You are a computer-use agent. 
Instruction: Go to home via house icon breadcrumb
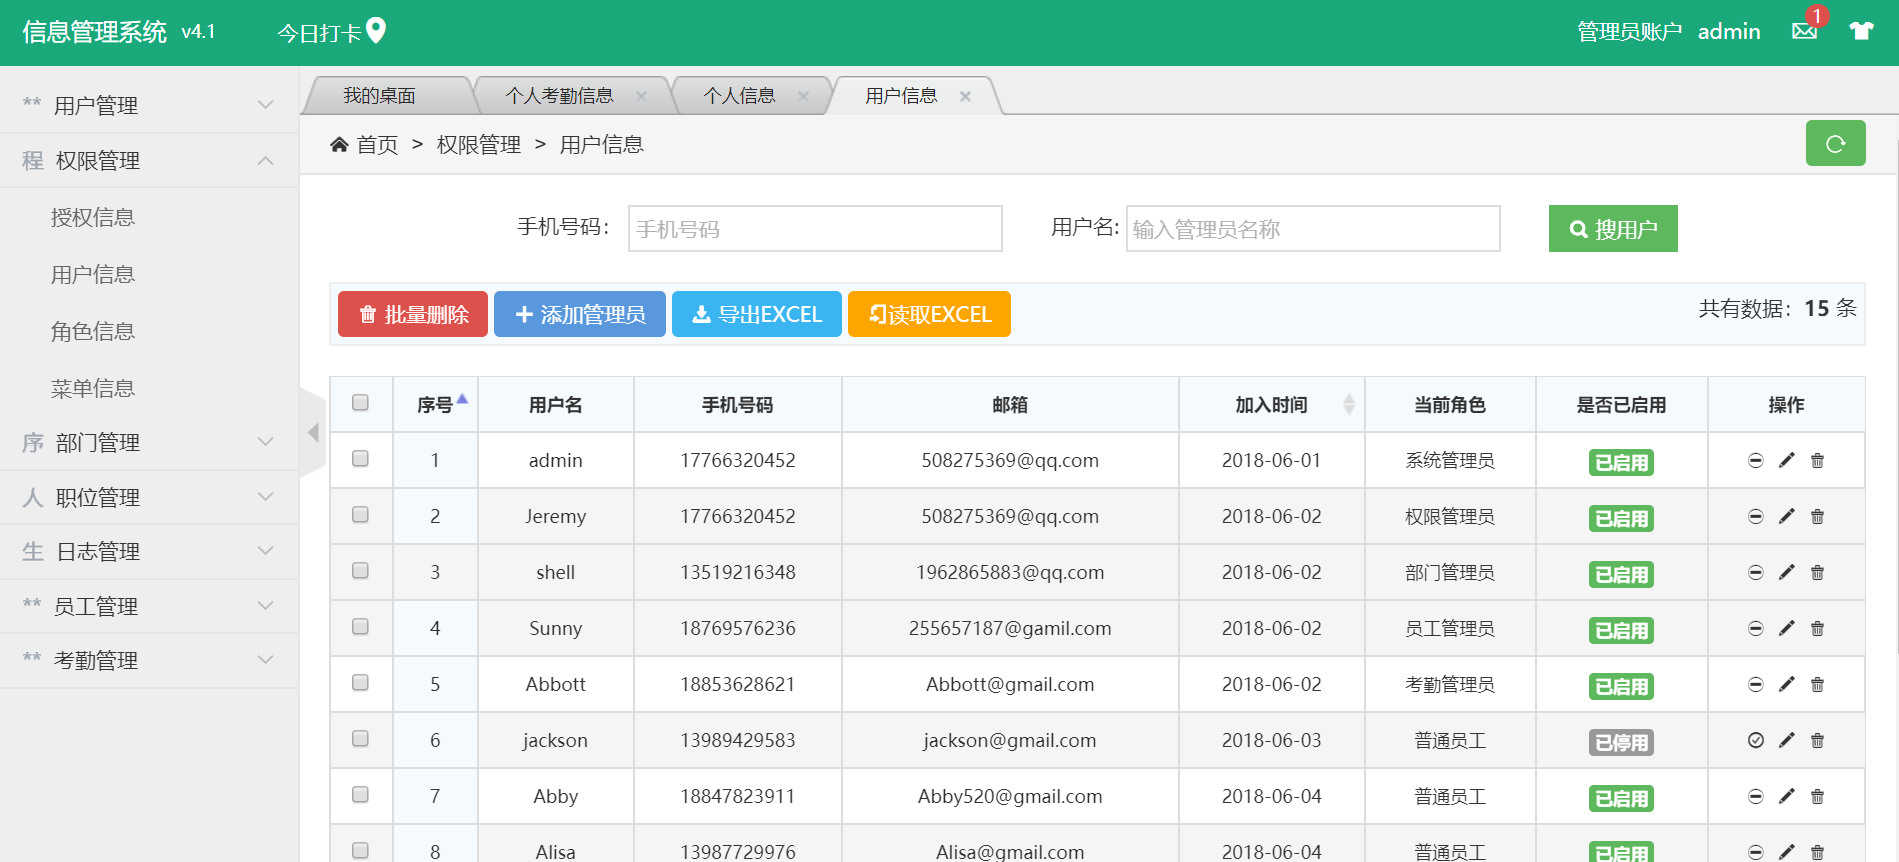(339, 145)
